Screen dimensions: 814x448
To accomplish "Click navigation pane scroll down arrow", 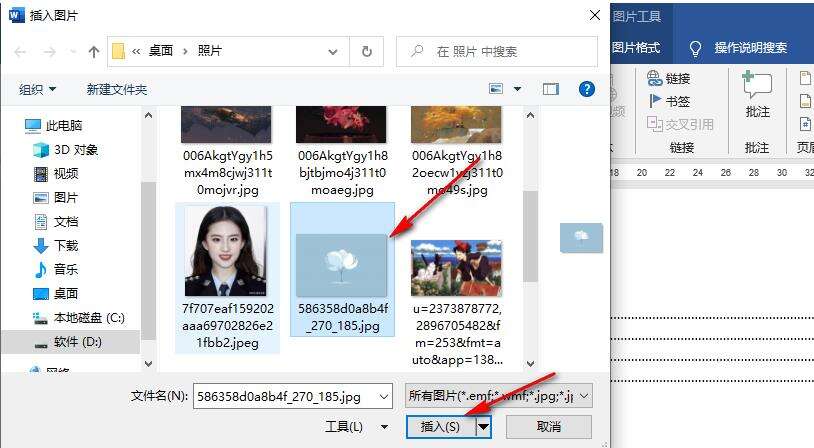I will tap(148, 363).
